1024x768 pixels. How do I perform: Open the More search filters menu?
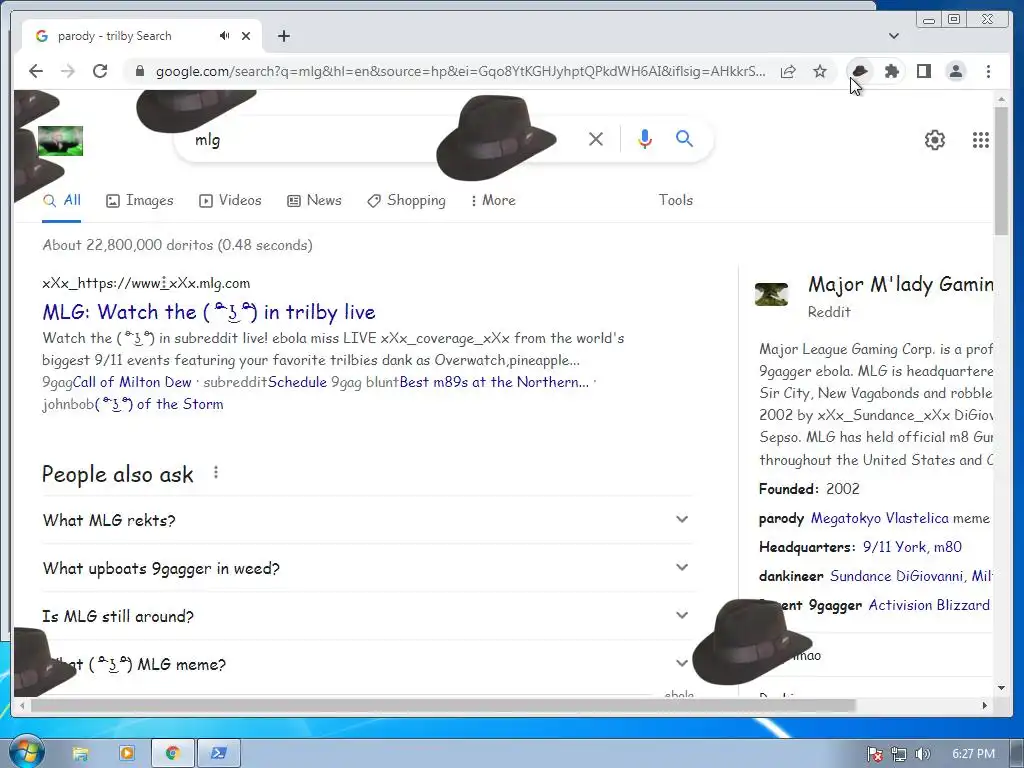493,200
